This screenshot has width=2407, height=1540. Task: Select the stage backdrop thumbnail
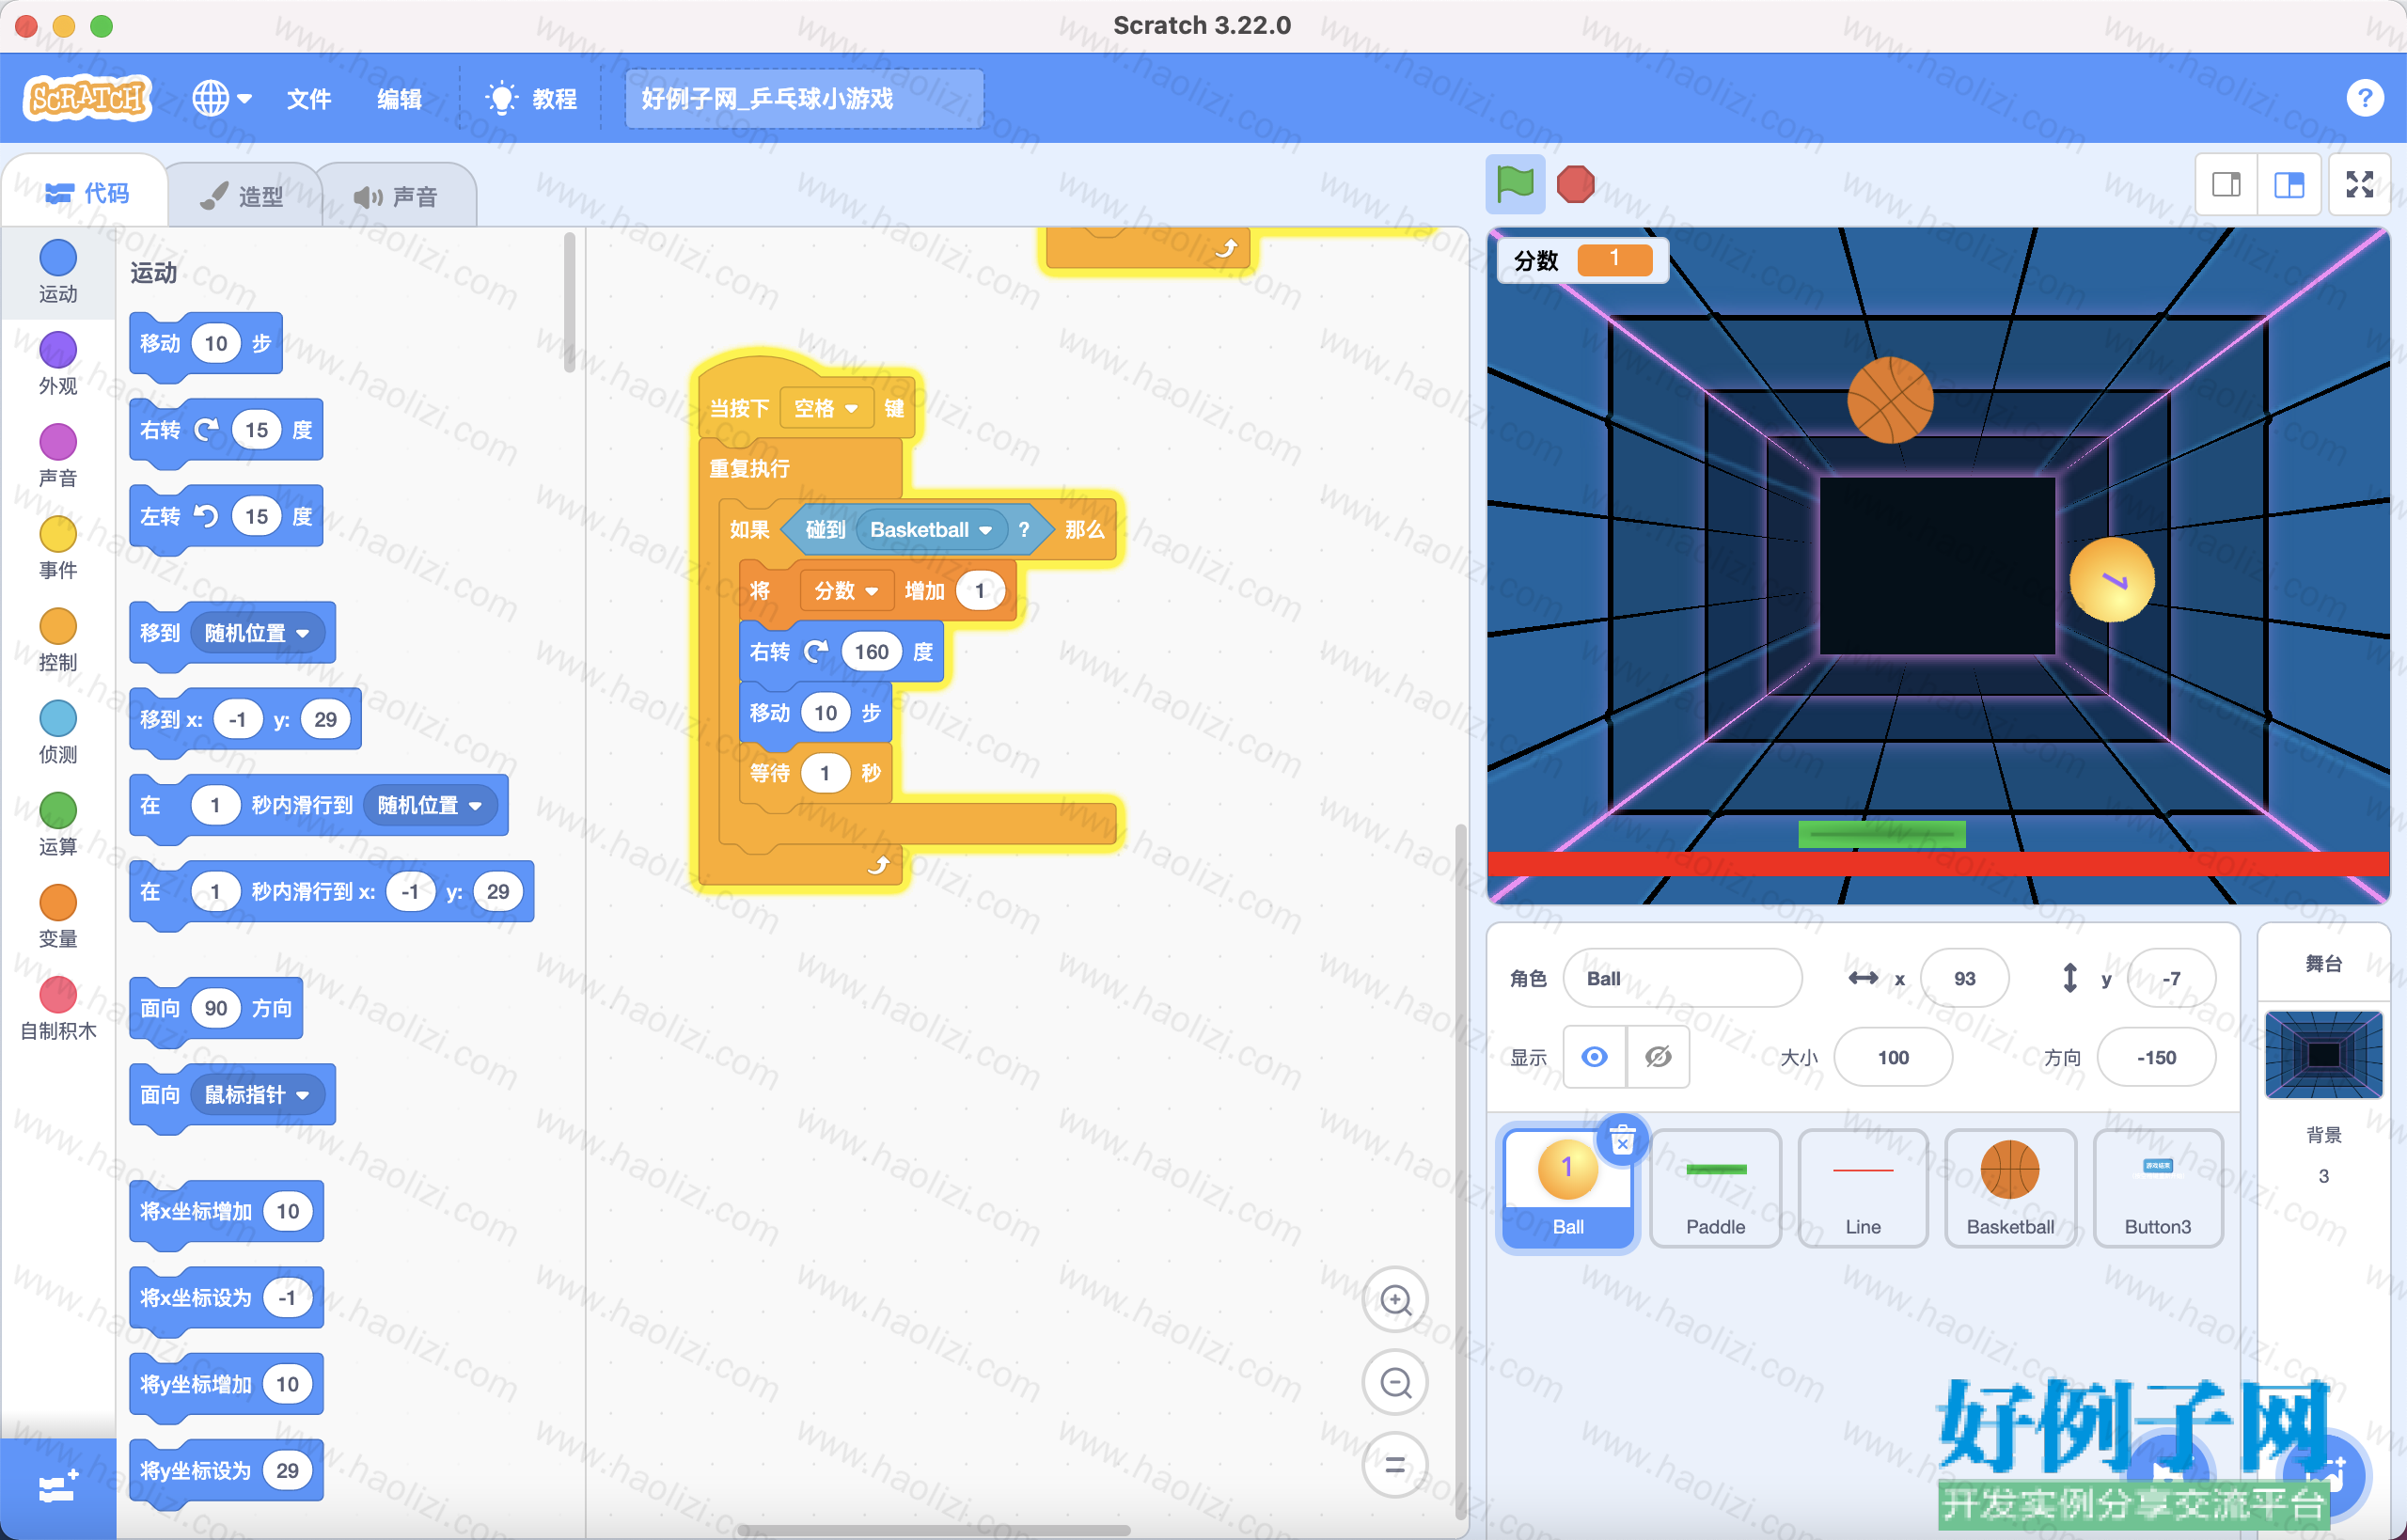click(2323, 1054)
